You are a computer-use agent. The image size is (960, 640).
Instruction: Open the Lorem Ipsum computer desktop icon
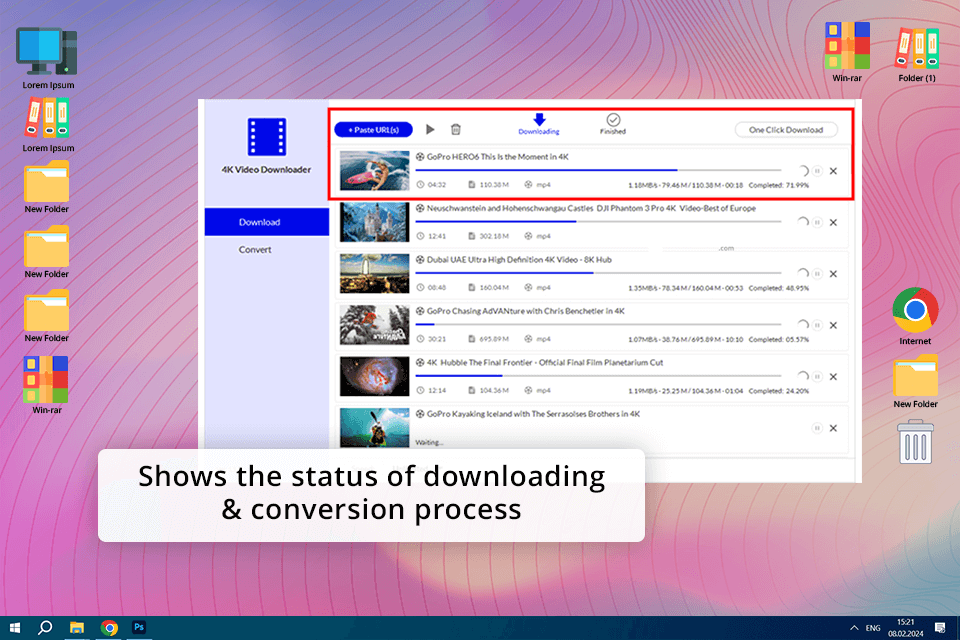coord(47,58)
